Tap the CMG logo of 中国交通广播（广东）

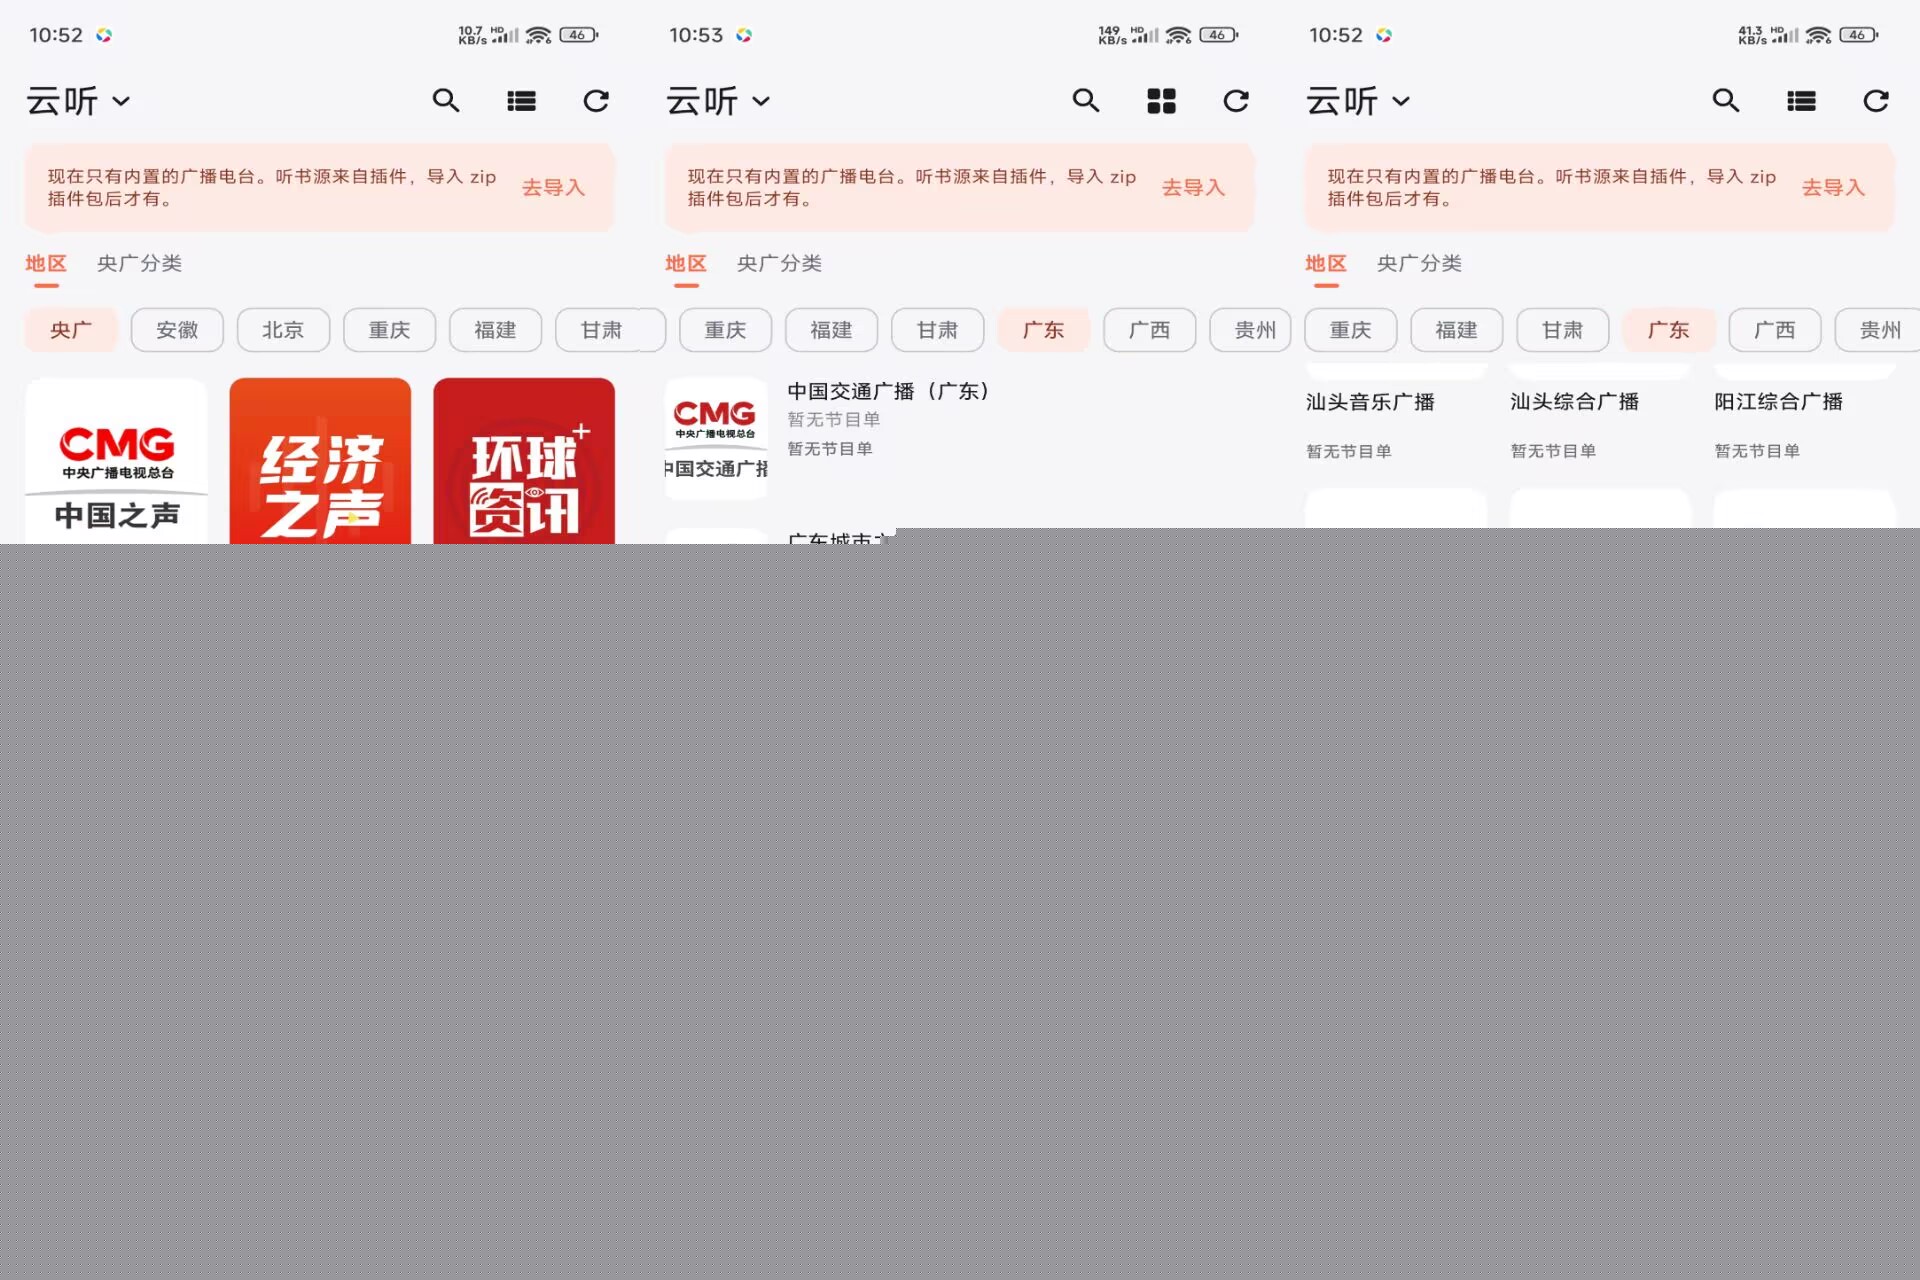tap(716, 438)
